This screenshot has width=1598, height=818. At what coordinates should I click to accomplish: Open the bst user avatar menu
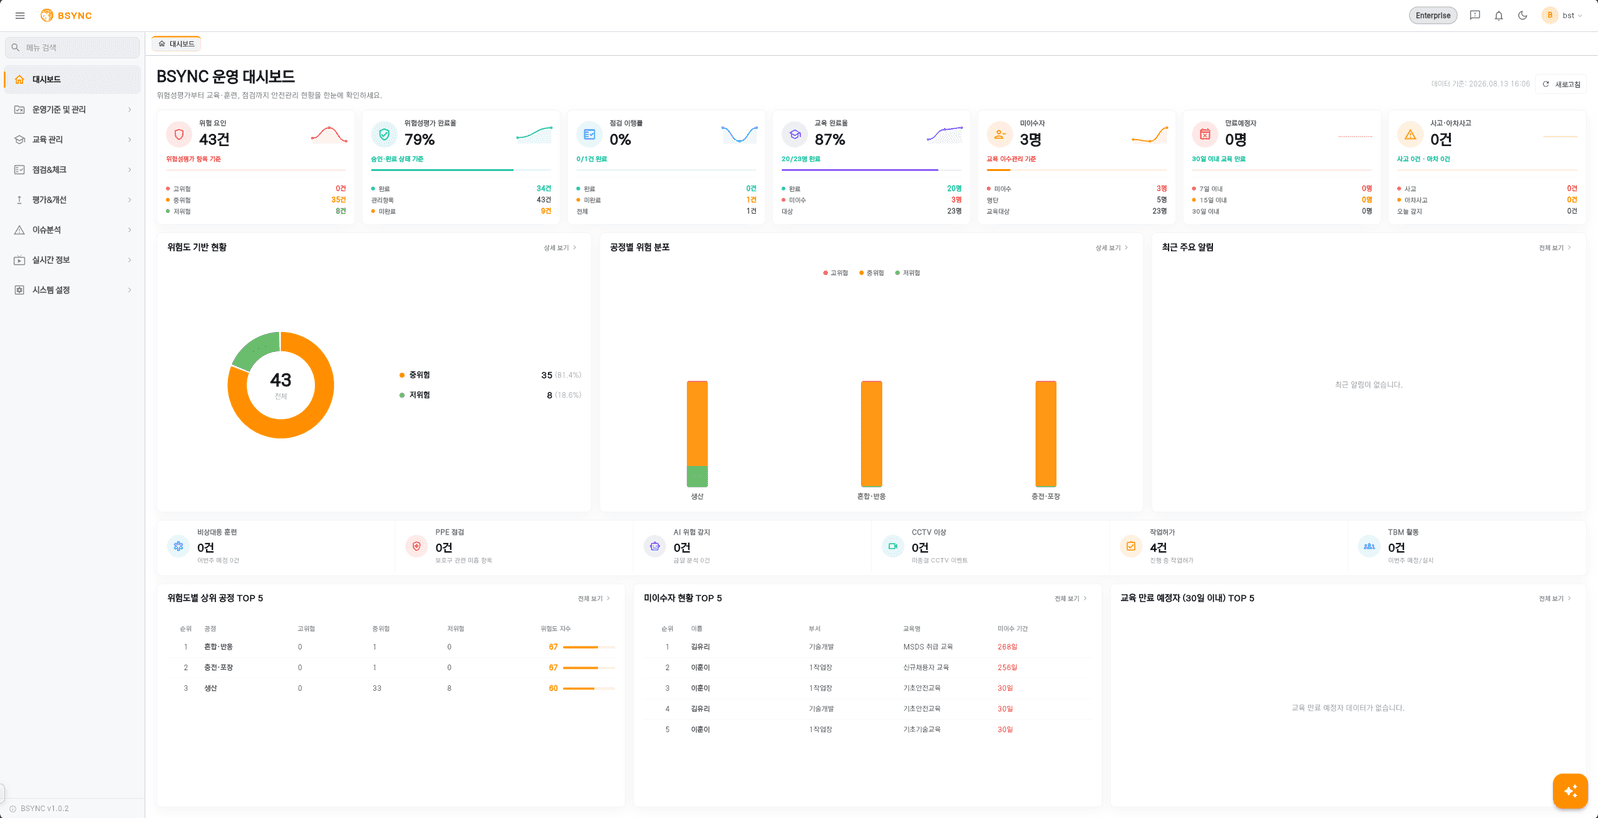click(1563, 16)
